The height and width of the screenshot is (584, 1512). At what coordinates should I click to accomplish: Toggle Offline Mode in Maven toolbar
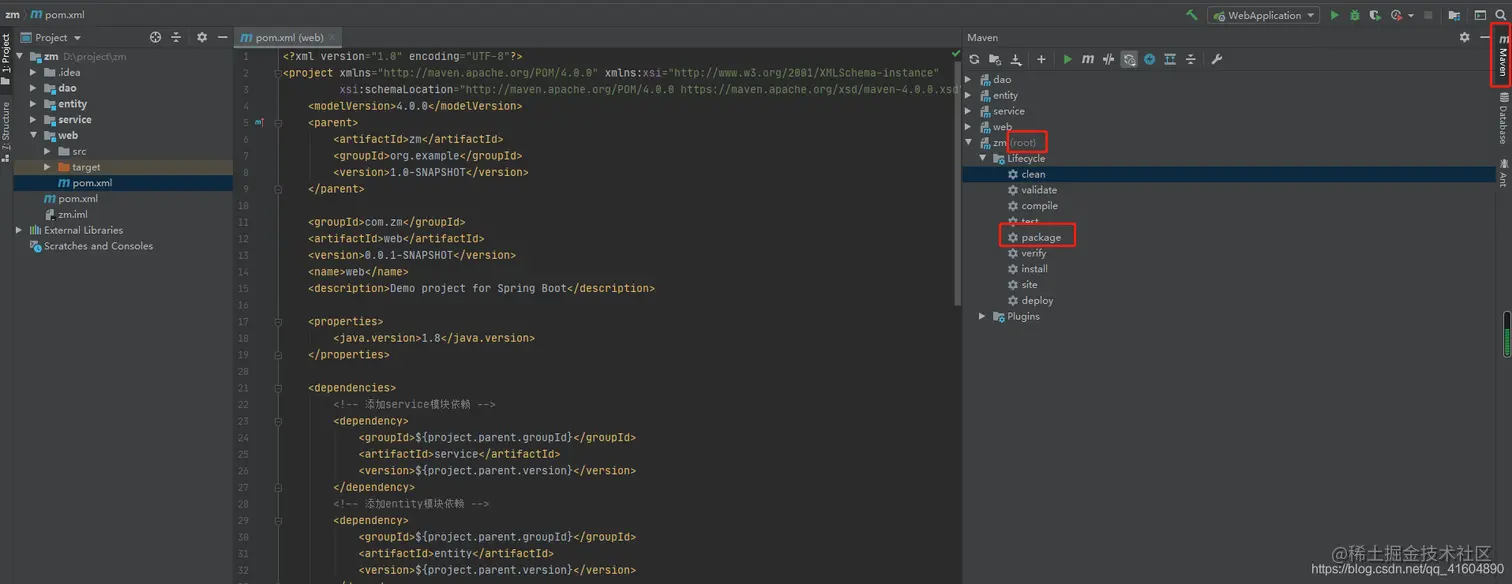[1108, 59]
